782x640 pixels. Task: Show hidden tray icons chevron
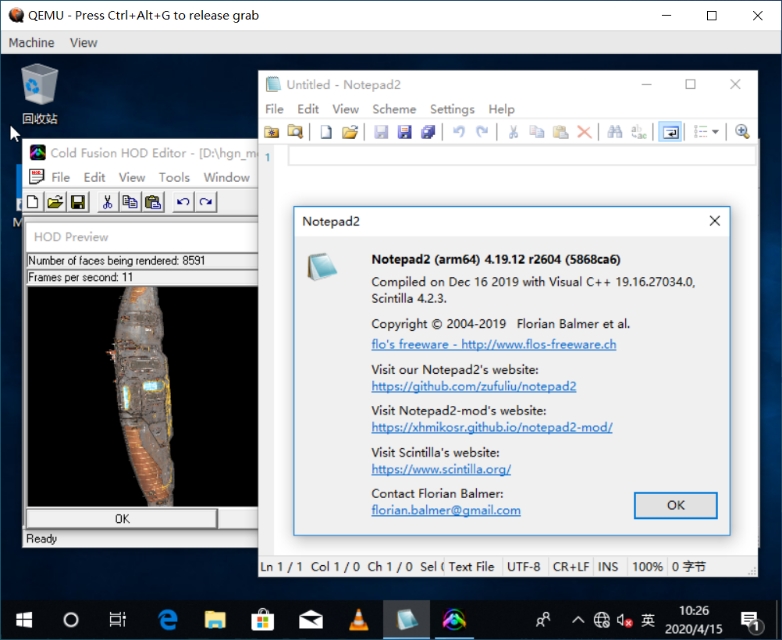coord(578,620)
